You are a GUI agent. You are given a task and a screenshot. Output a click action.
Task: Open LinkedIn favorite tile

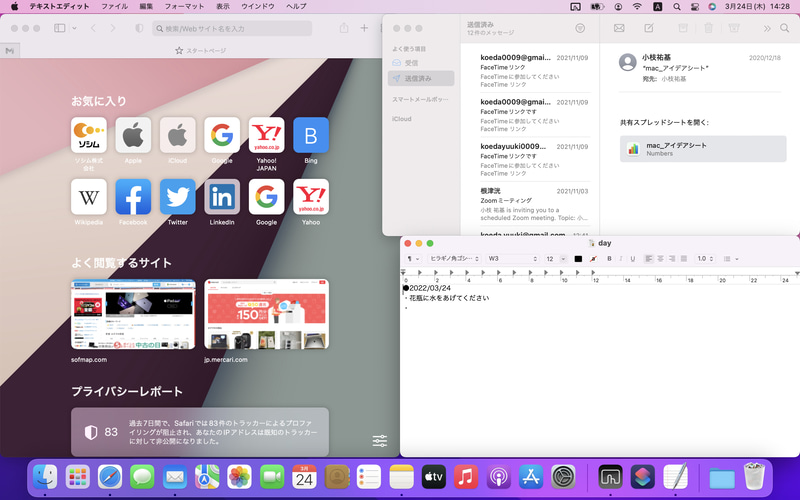(222, 197)
